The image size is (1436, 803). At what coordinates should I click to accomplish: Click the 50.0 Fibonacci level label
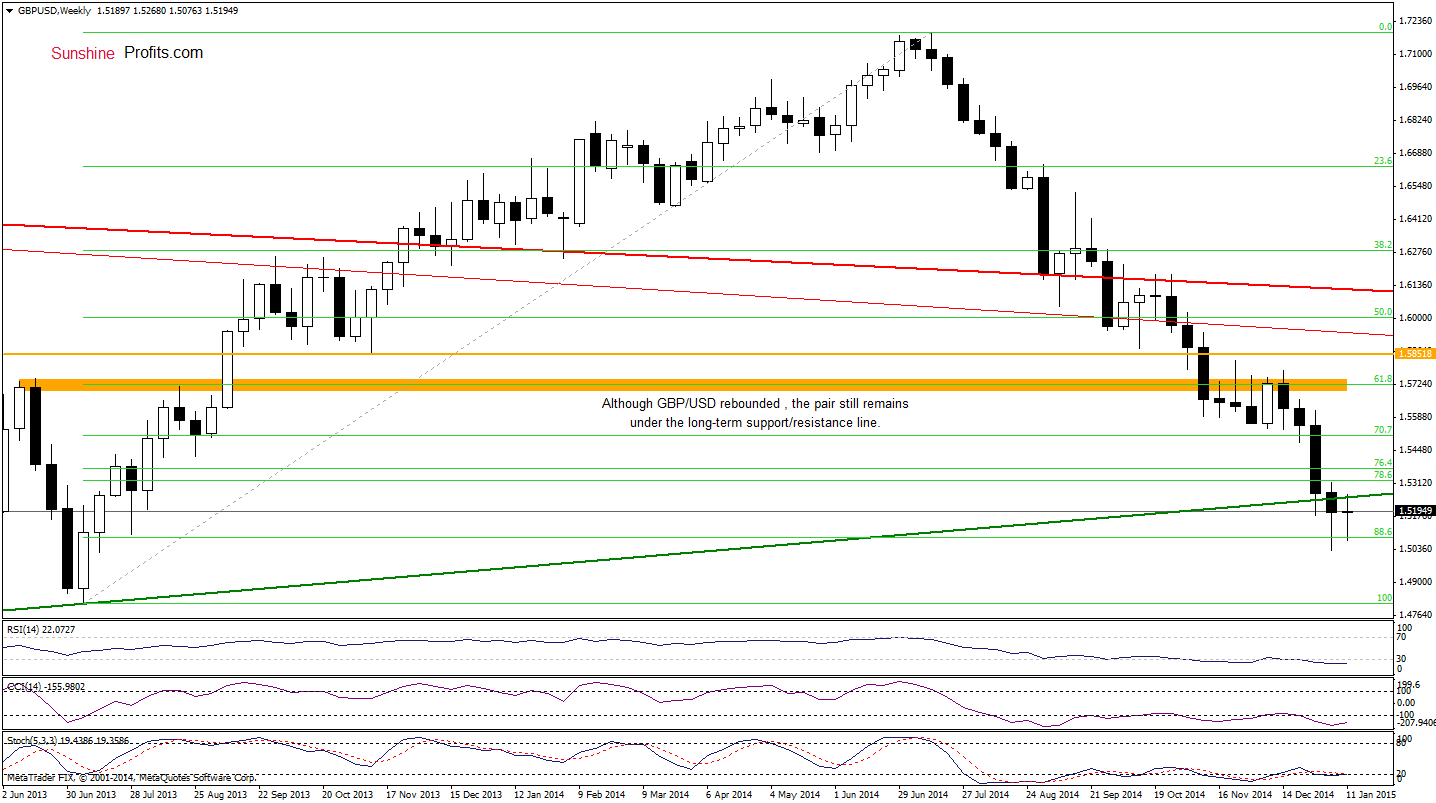click(1384, 312)
